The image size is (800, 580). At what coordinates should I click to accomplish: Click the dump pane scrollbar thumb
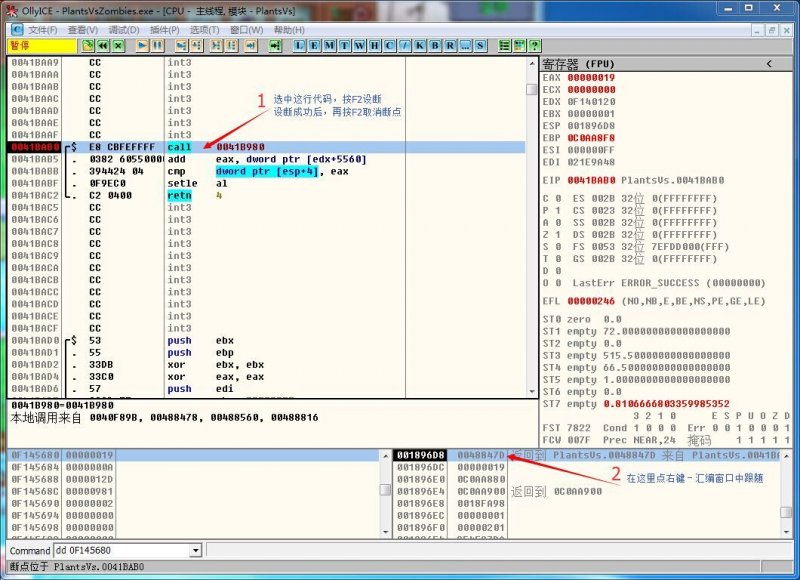[386, 490]
